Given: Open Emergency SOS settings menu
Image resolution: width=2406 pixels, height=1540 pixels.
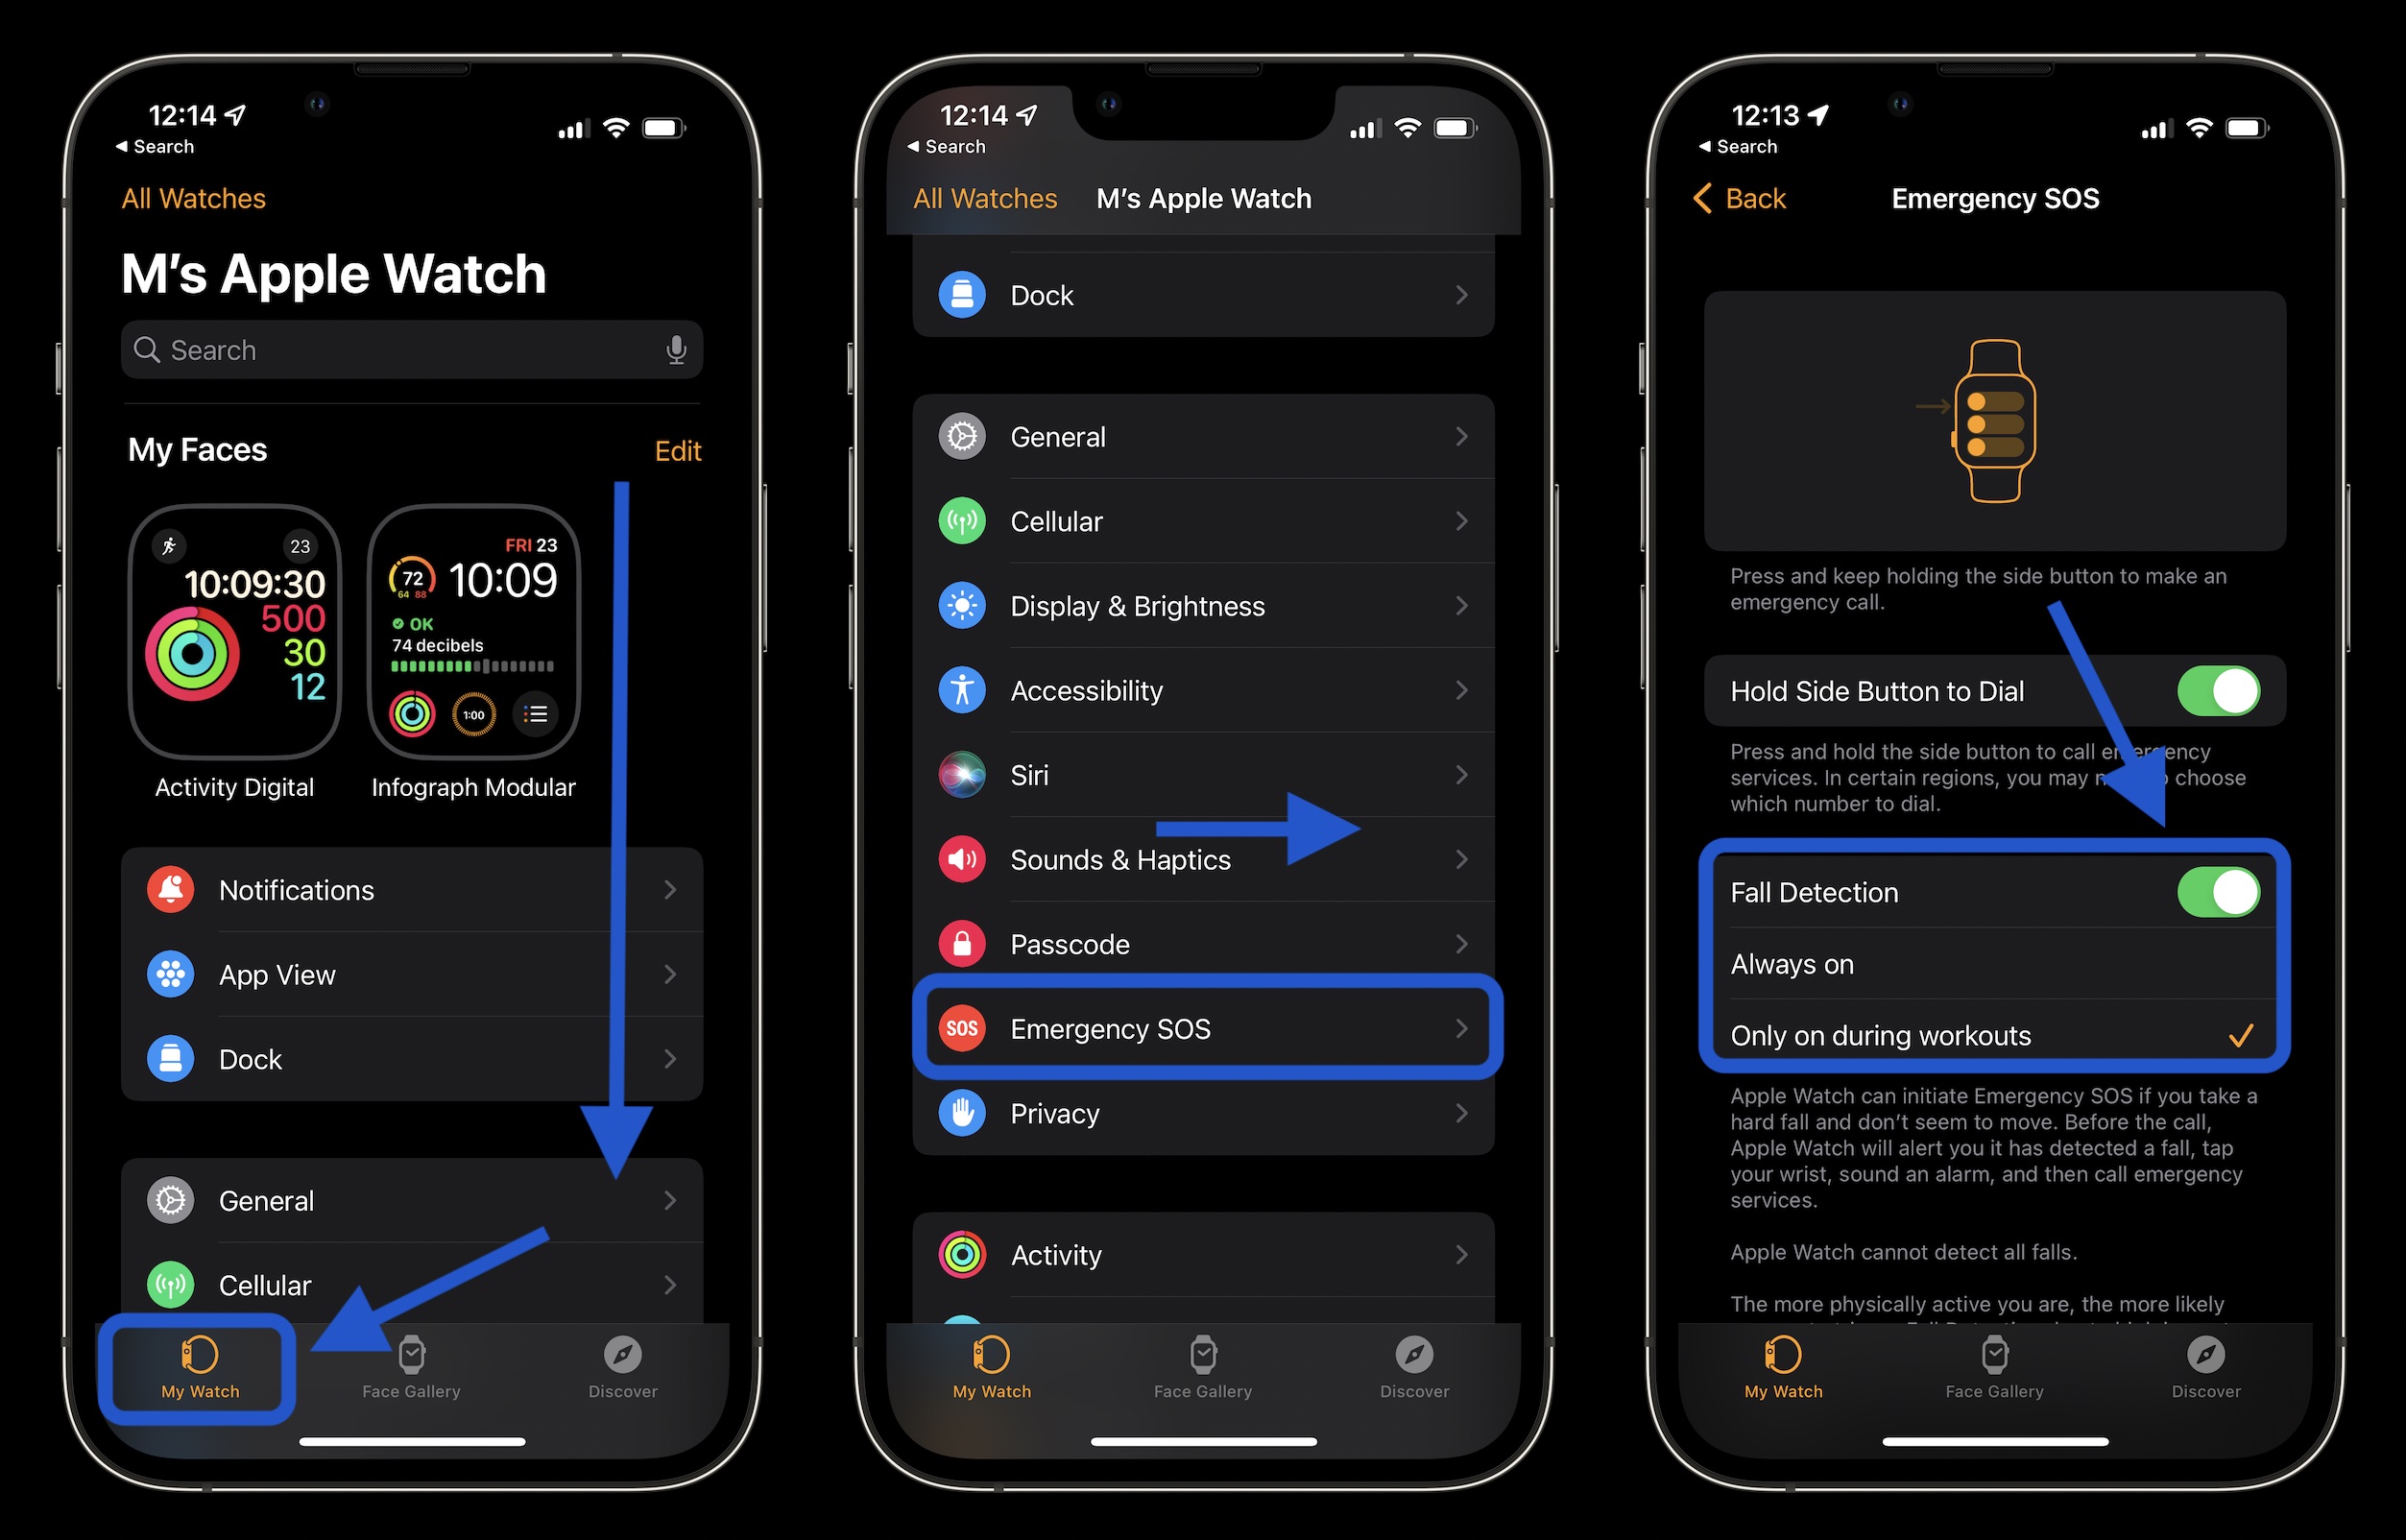Looking at the screenshot, I should 1205,1024.
